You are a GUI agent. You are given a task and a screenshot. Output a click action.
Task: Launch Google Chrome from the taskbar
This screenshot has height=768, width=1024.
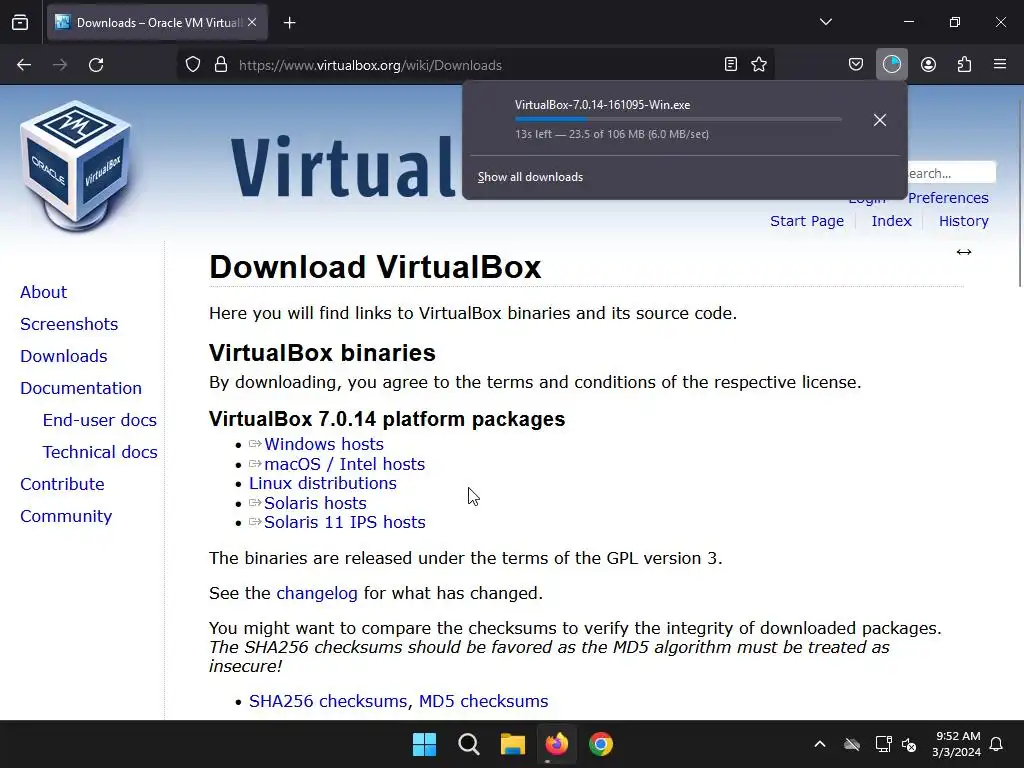coord(601,744)
